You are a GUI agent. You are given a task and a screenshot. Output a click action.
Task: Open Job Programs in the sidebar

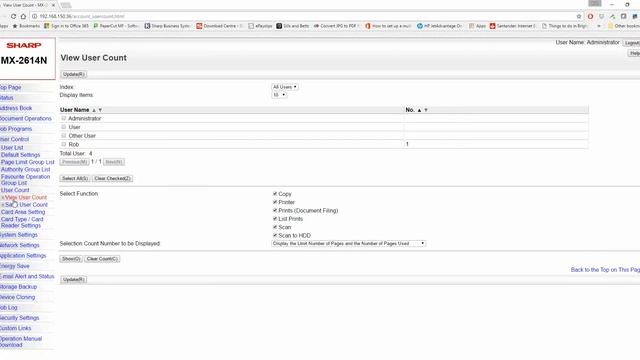click(x=16, y=129)
